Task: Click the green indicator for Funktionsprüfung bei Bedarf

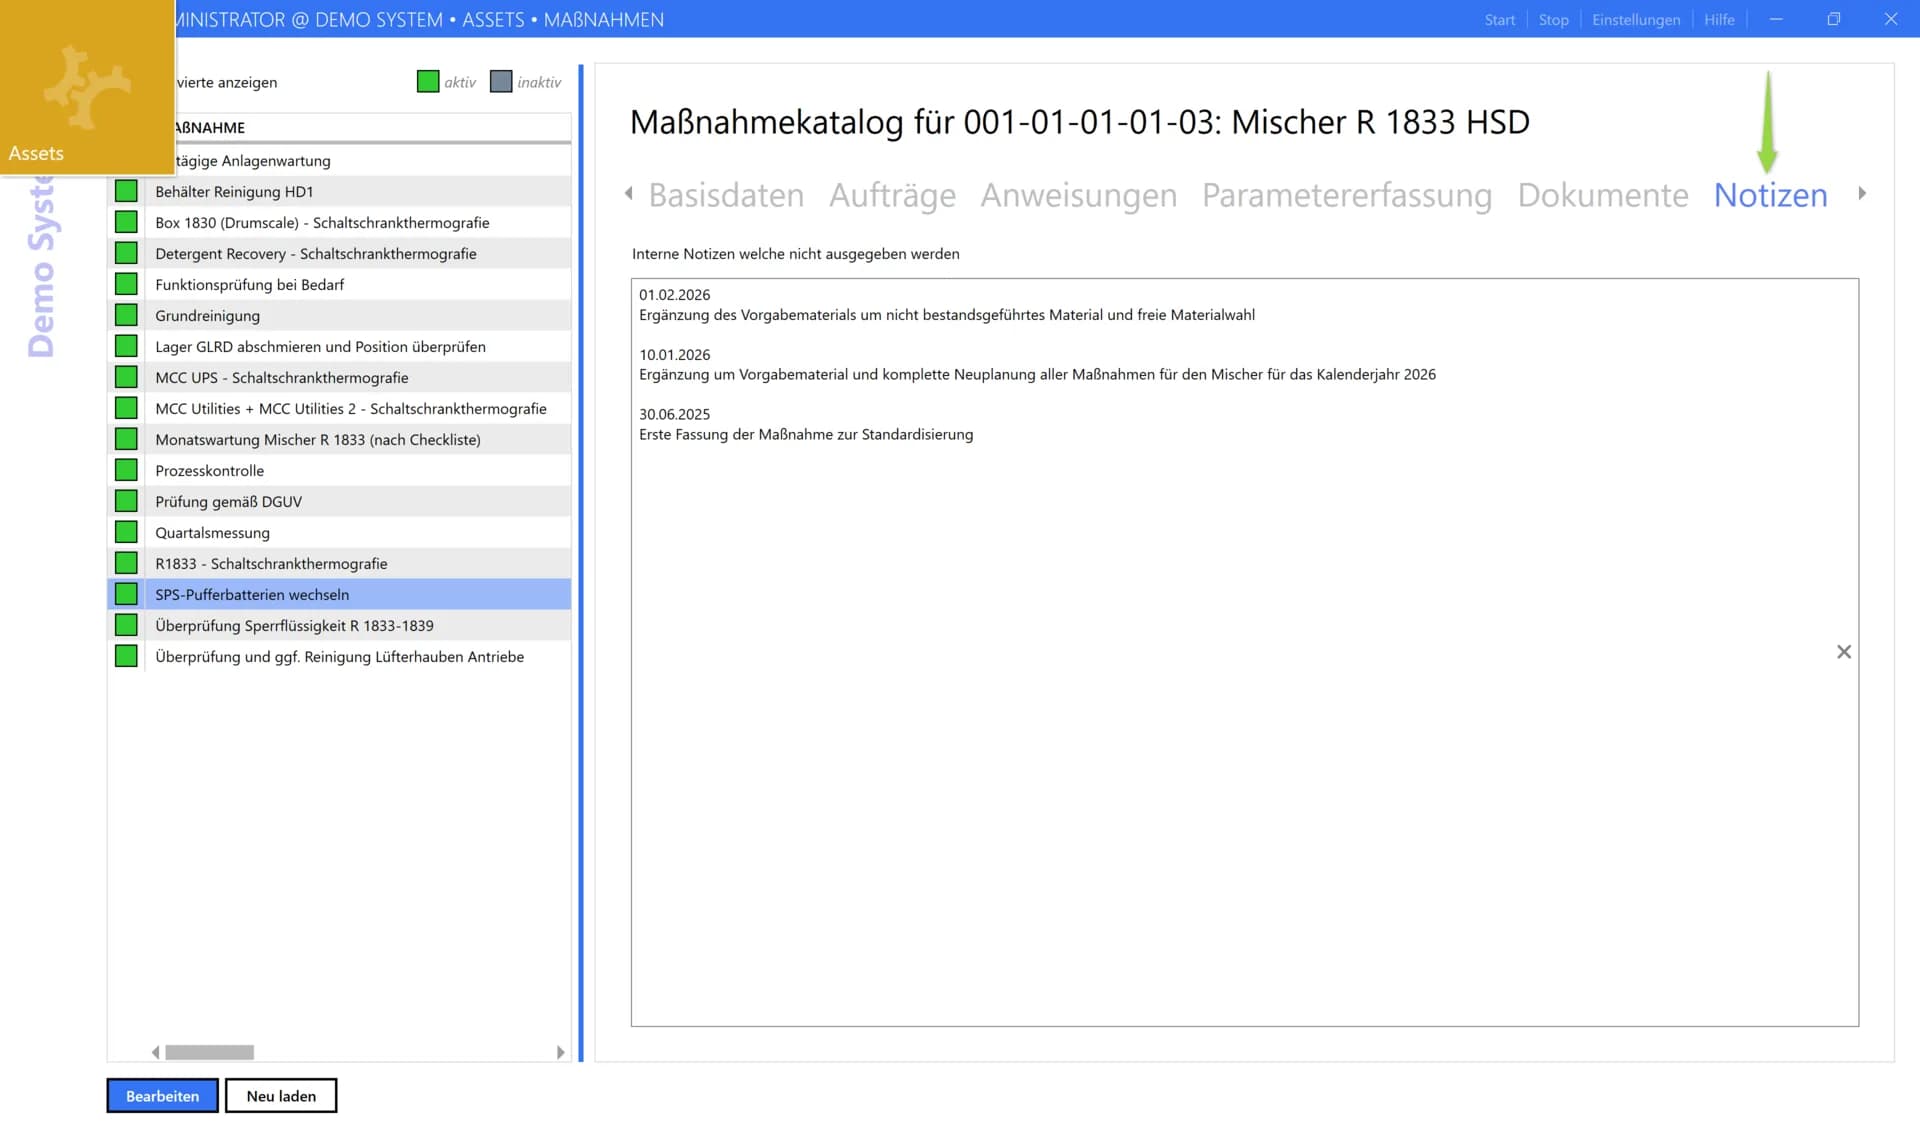Action: tap(126, 283)
